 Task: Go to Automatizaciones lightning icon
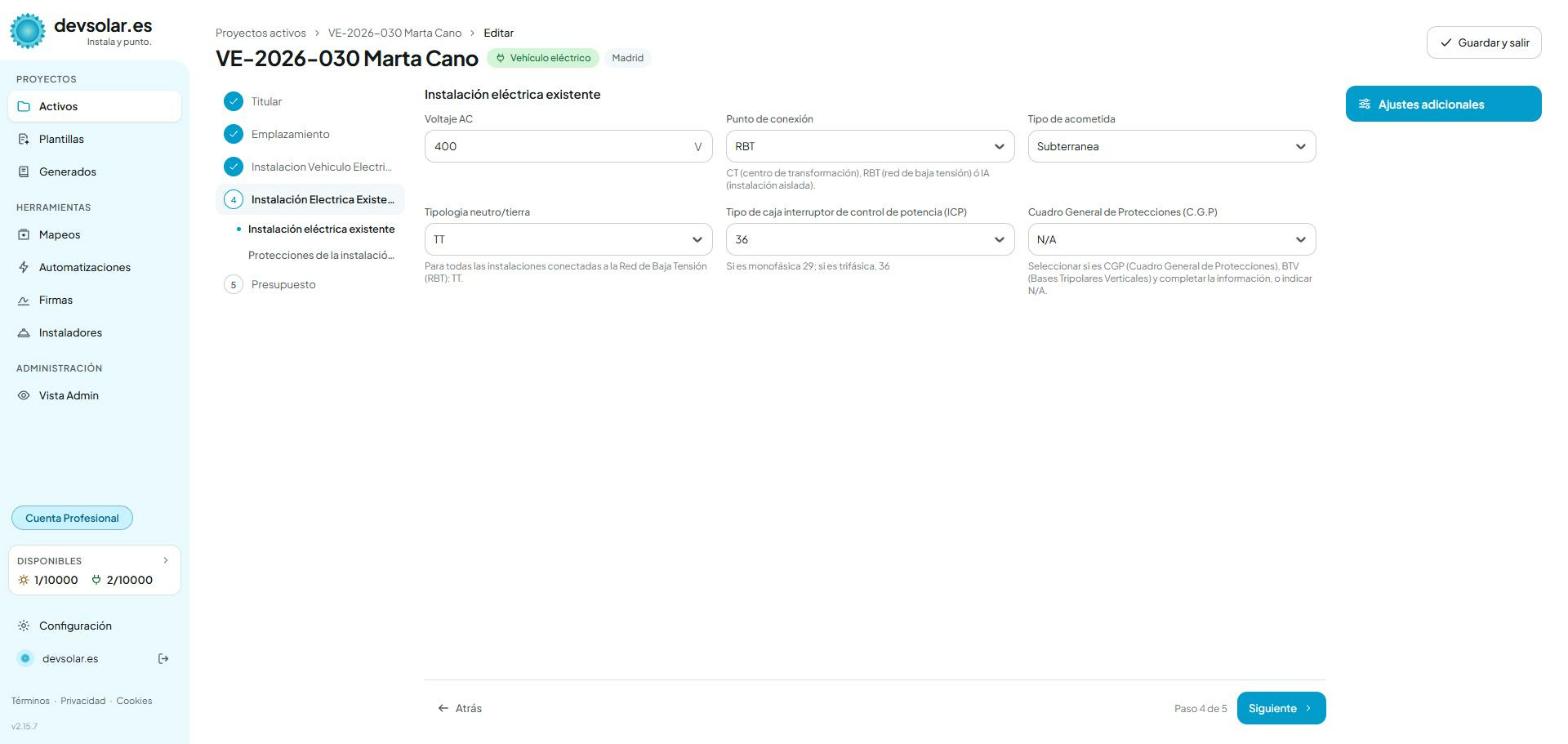[25, 268]
